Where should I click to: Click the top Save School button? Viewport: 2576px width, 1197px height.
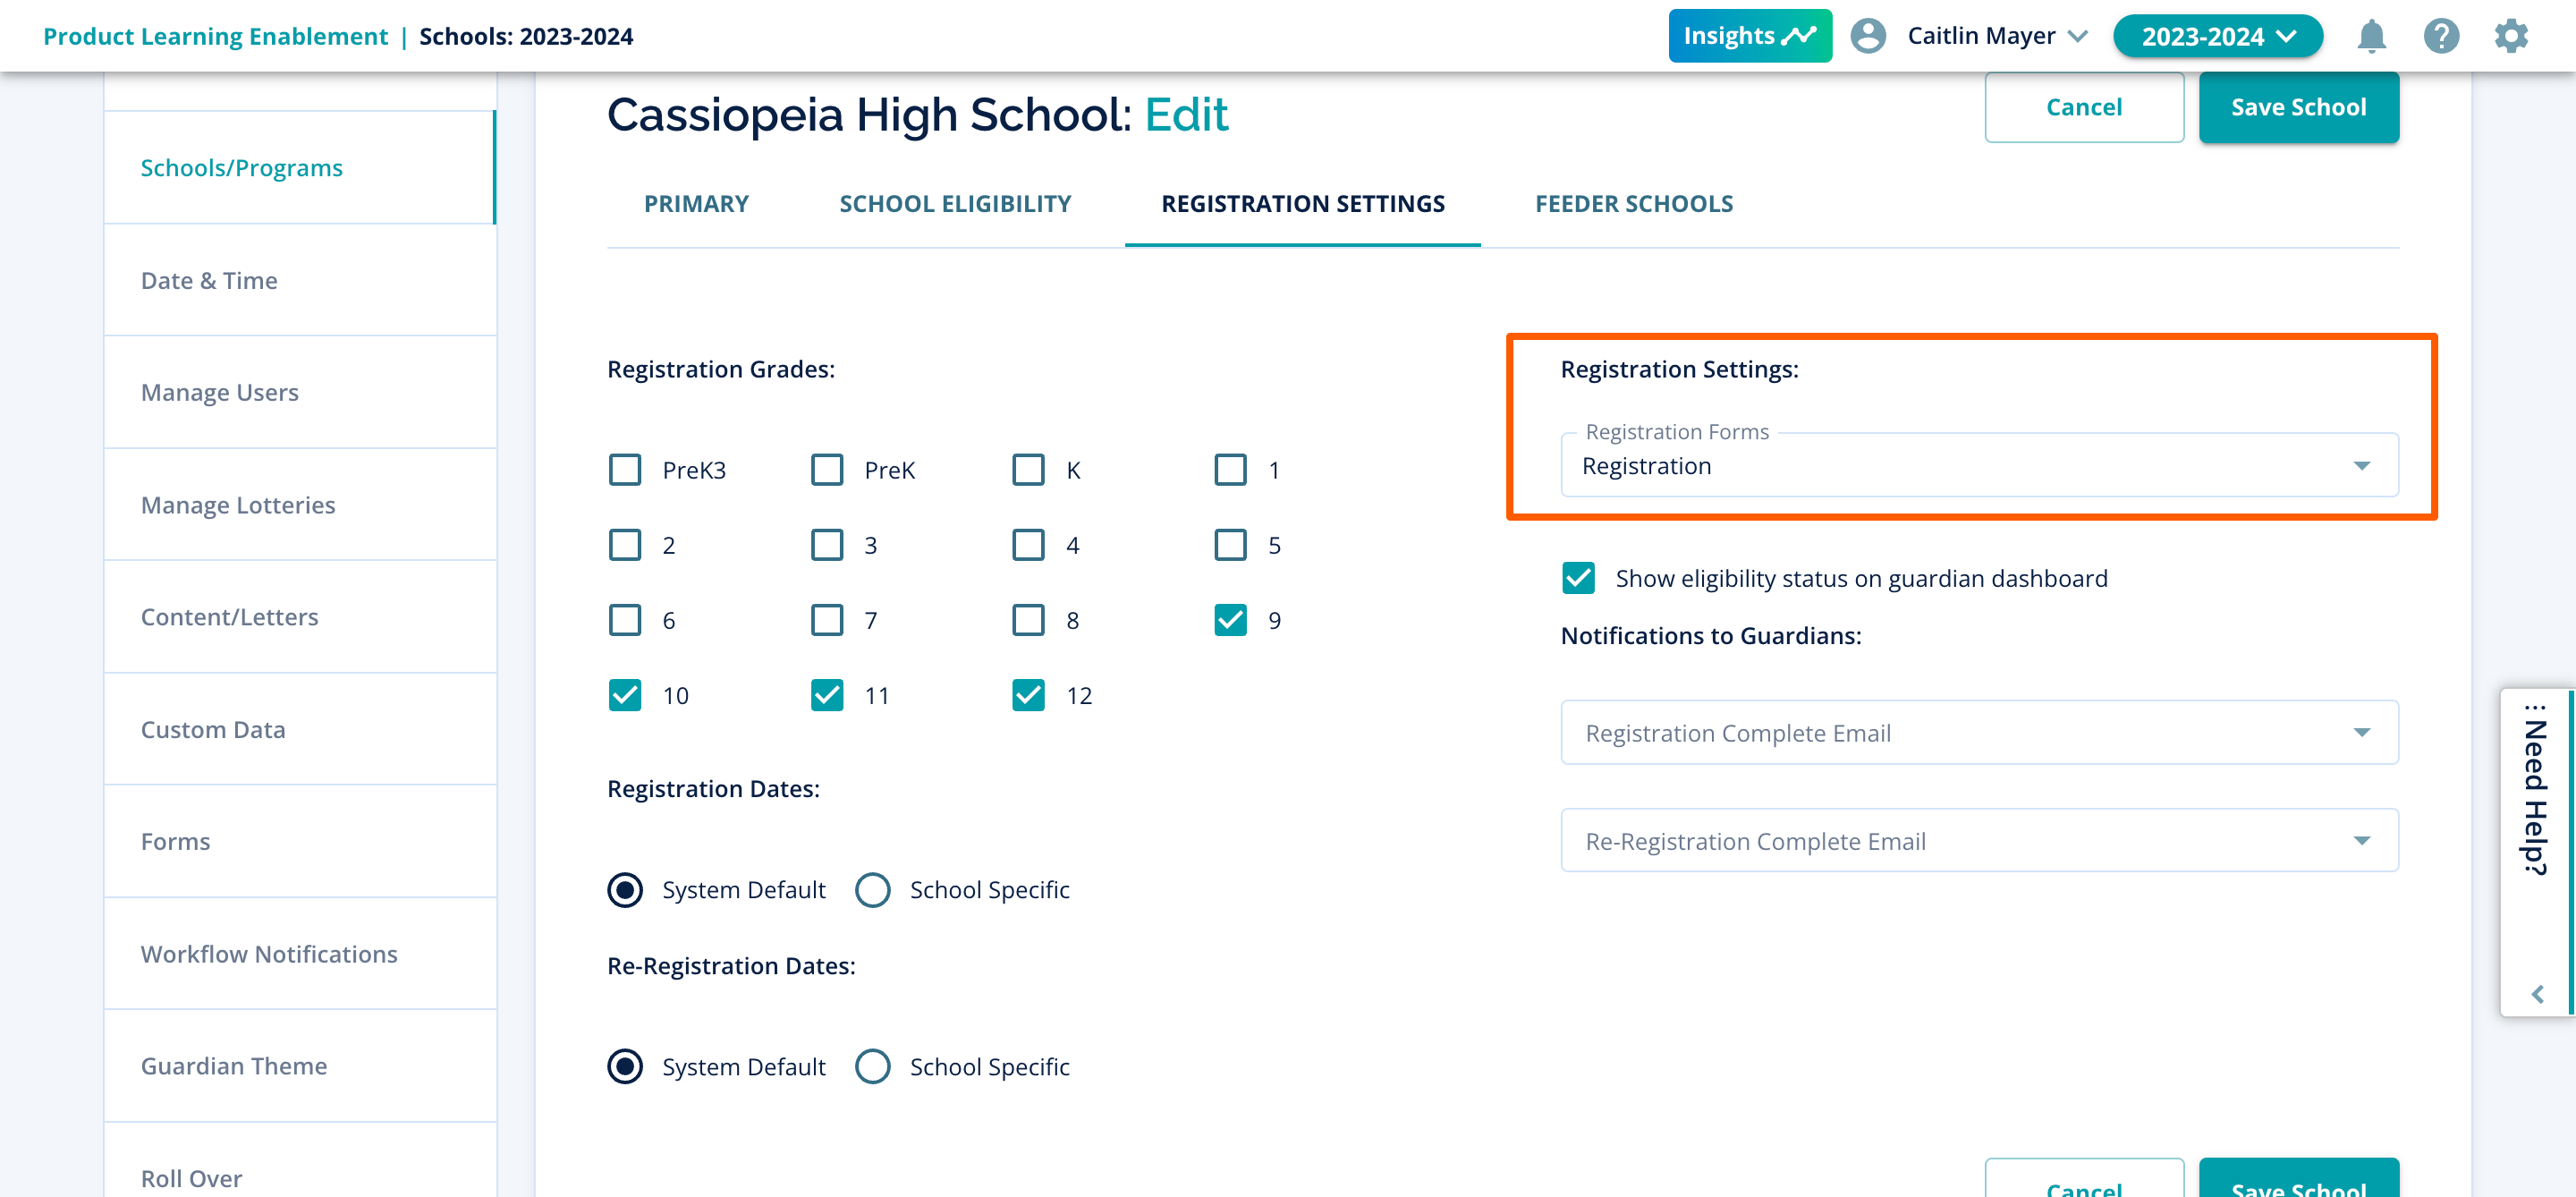click(x=2298, y=107)
